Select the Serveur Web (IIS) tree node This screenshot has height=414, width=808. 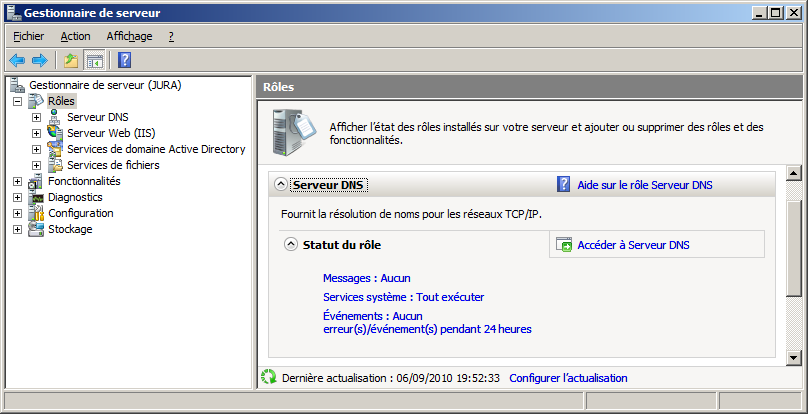(x=110, y=133)
